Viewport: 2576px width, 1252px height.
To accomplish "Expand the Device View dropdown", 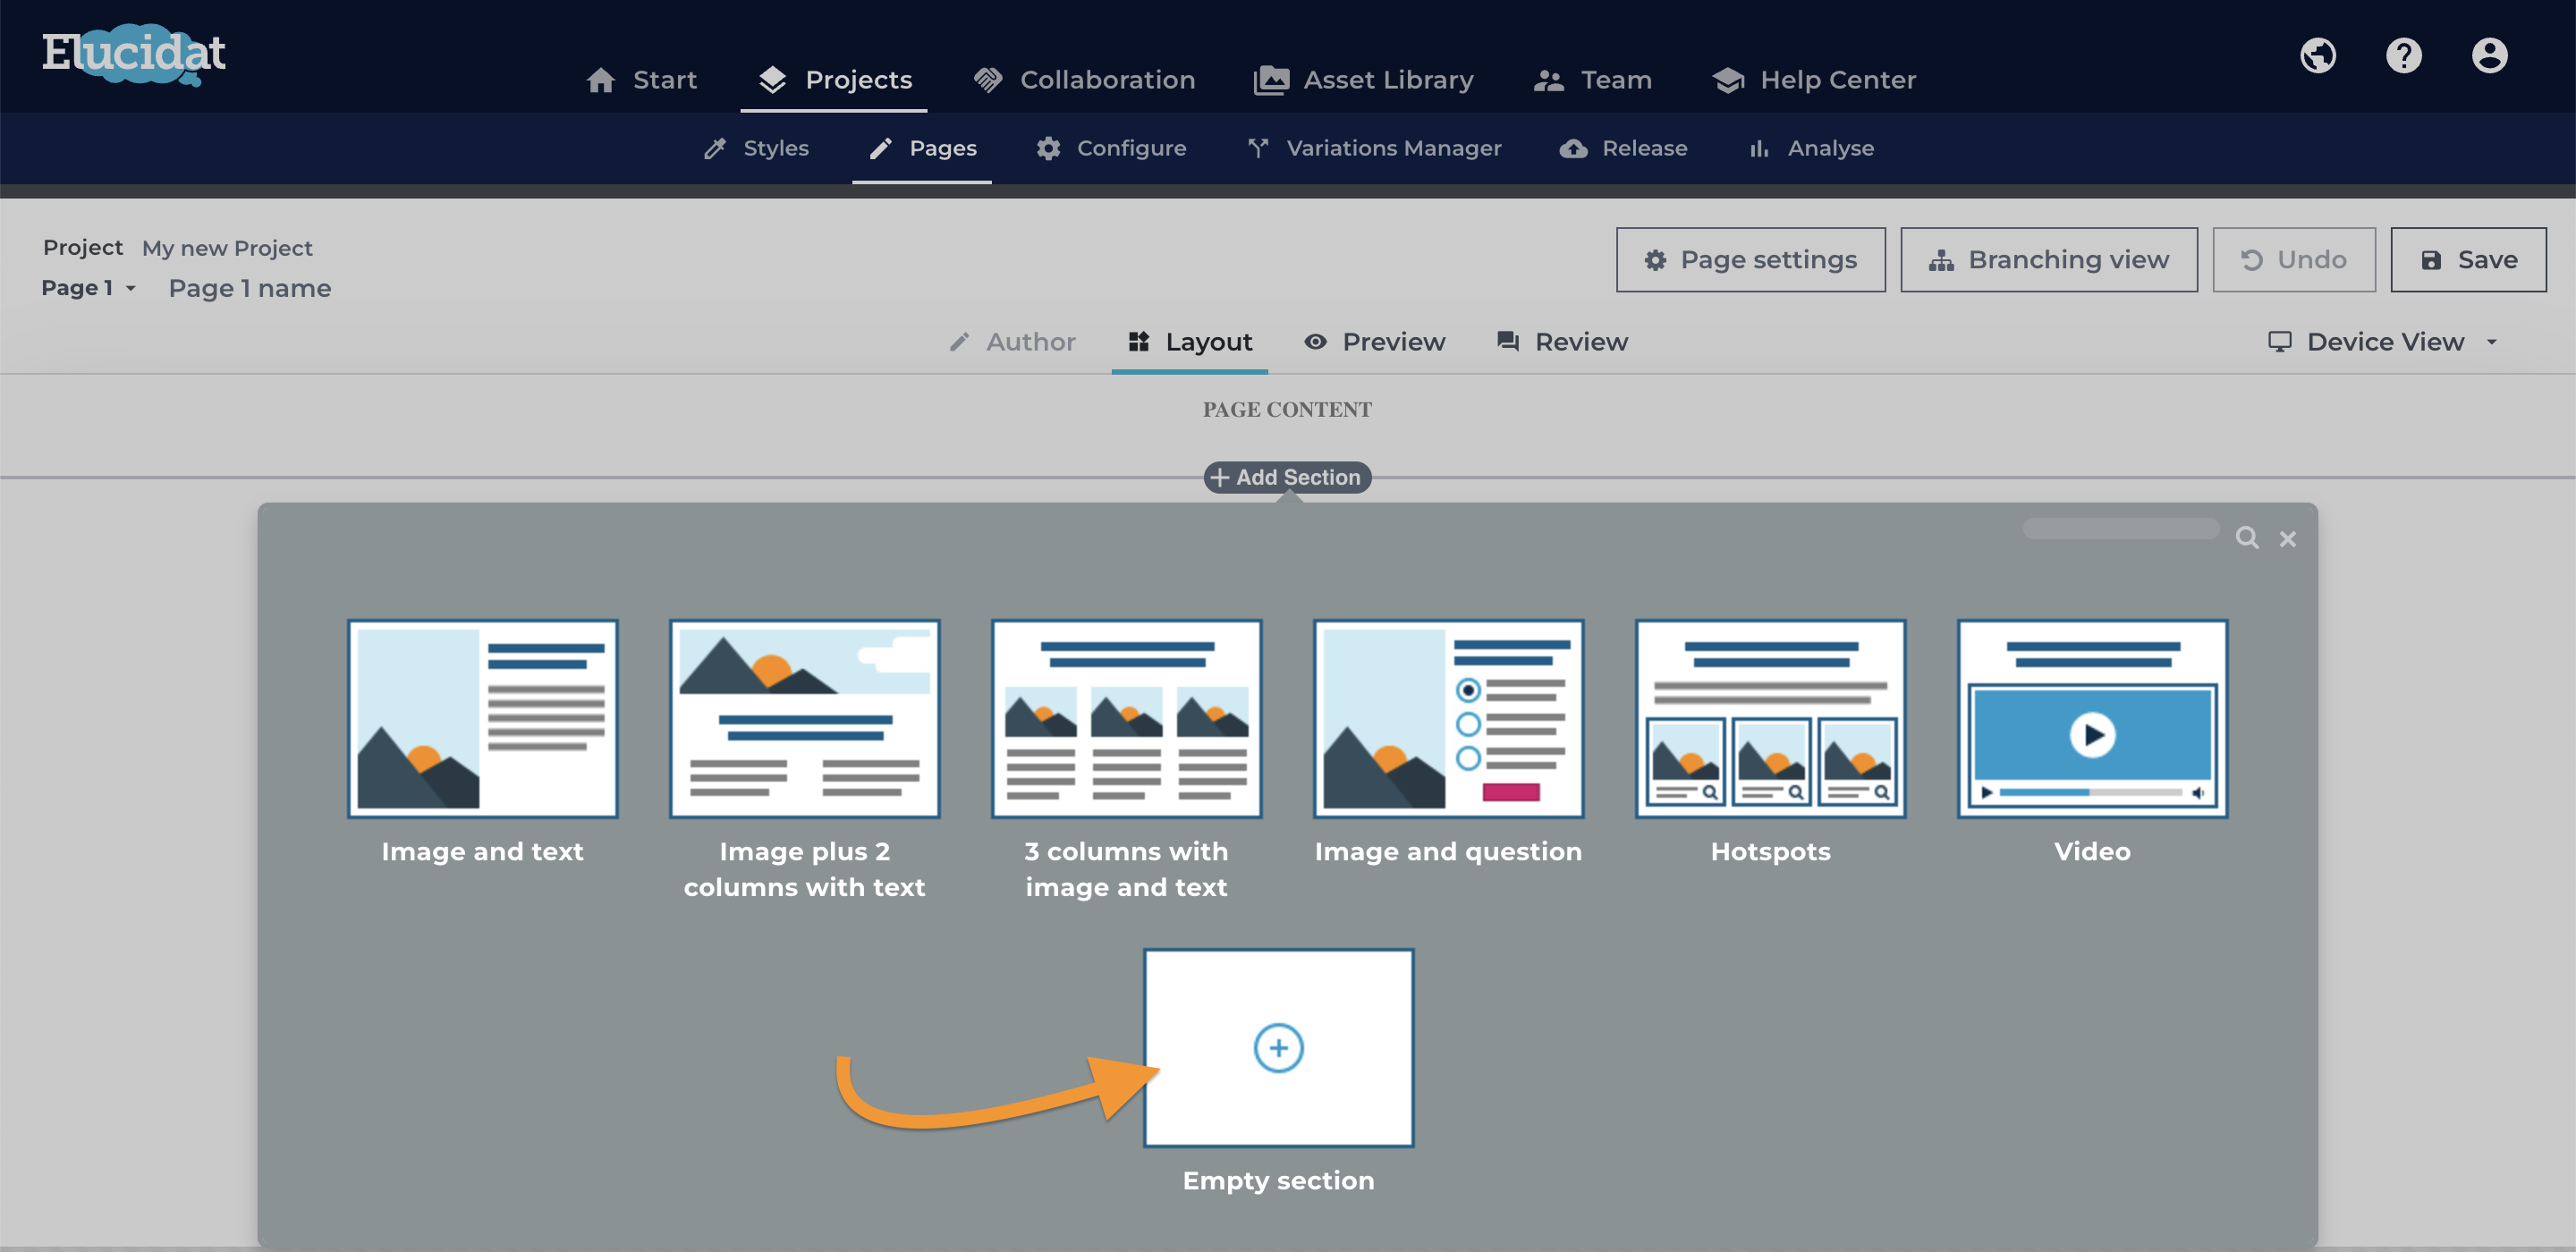I will click(x=2383, y=342).
